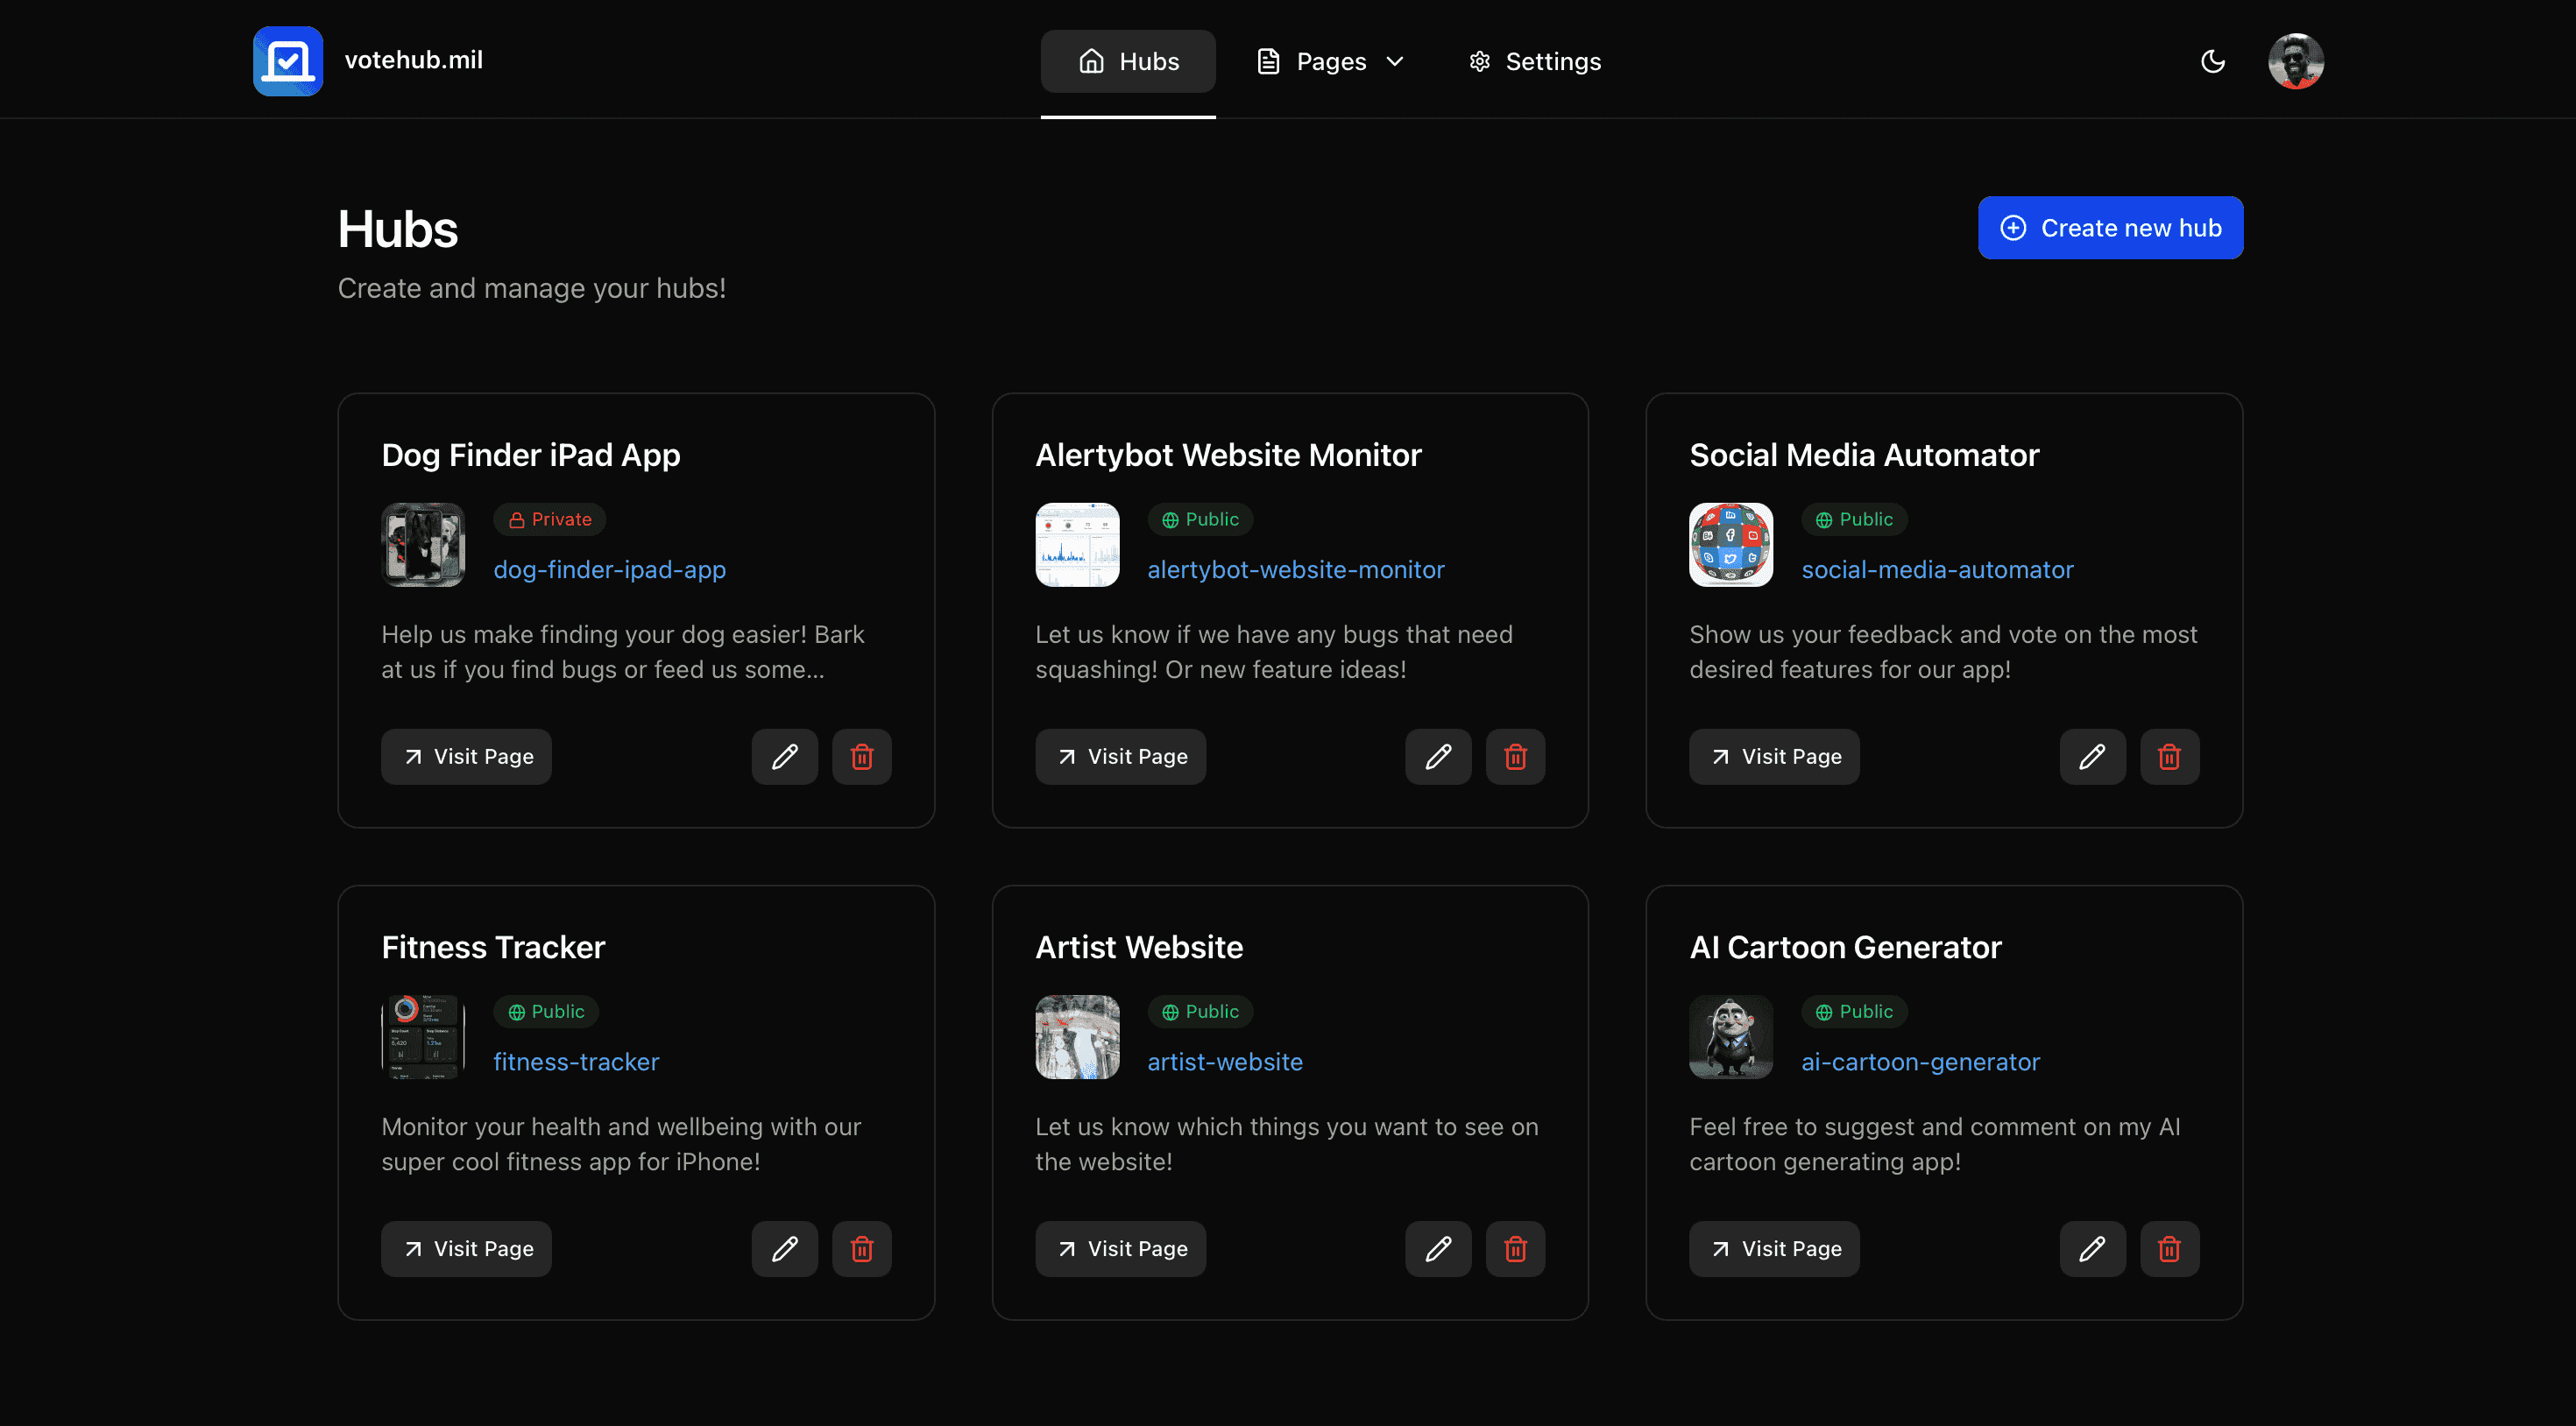Click the Dog Finder iPad App title
The height and width of the screenshot is (1426, 2576).
tap(530, 455)
